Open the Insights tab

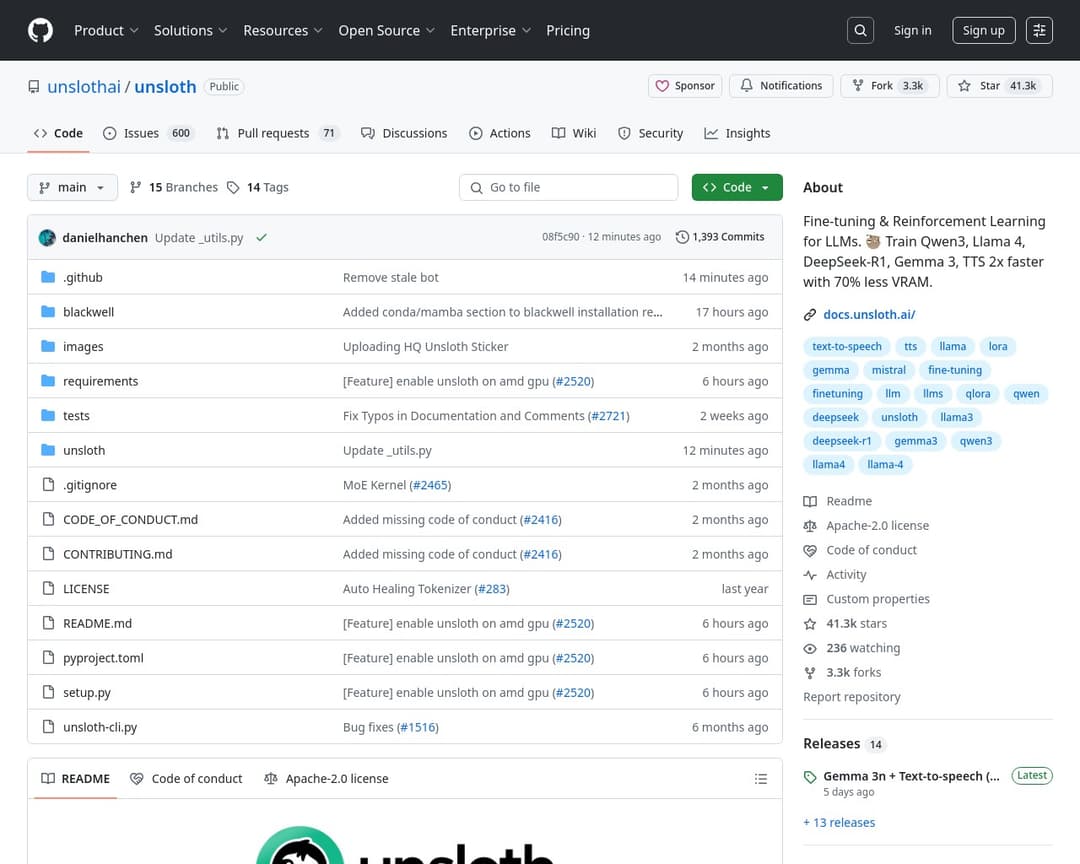[x=738, y=133]
